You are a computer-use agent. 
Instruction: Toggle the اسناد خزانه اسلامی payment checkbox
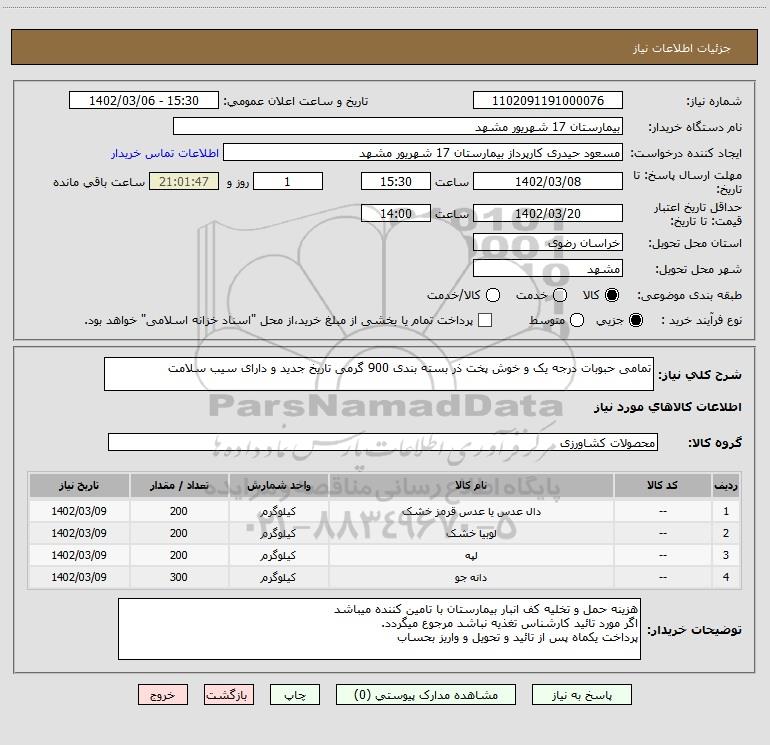click(x=485, y=320)
